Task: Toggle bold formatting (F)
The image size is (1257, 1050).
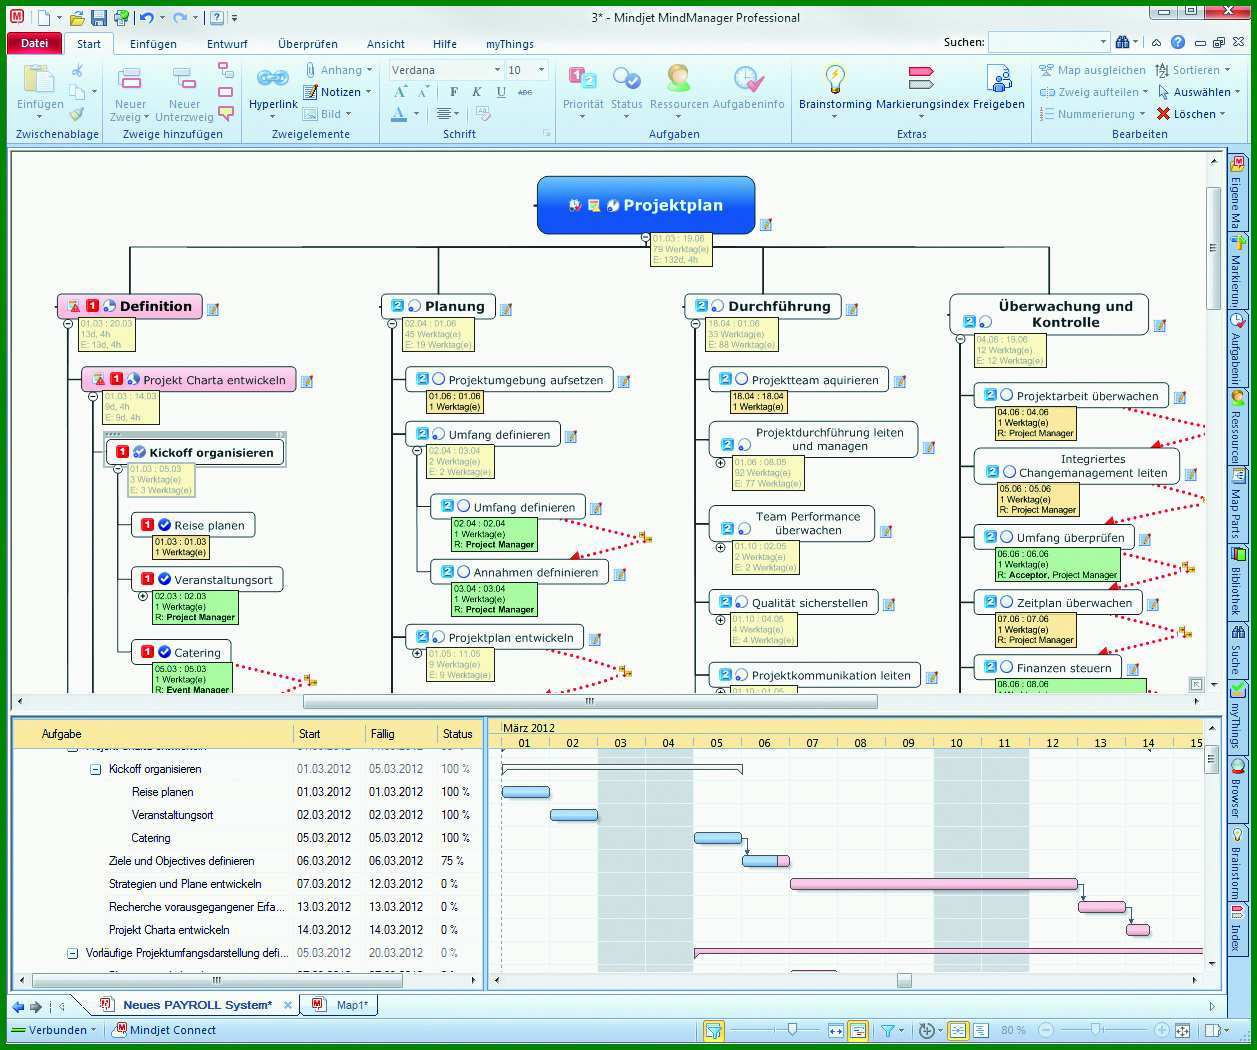Action: coord(454,92)
